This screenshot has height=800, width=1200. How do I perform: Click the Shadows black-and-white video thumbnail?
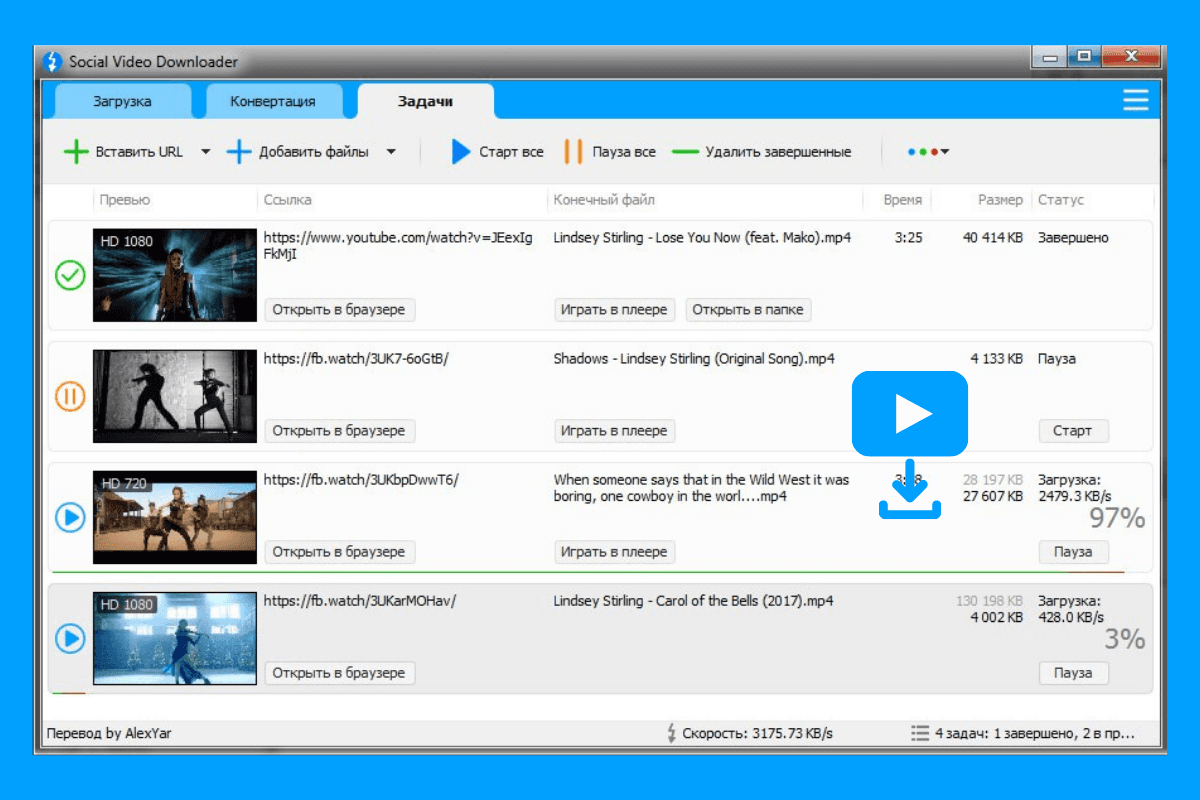175,396
